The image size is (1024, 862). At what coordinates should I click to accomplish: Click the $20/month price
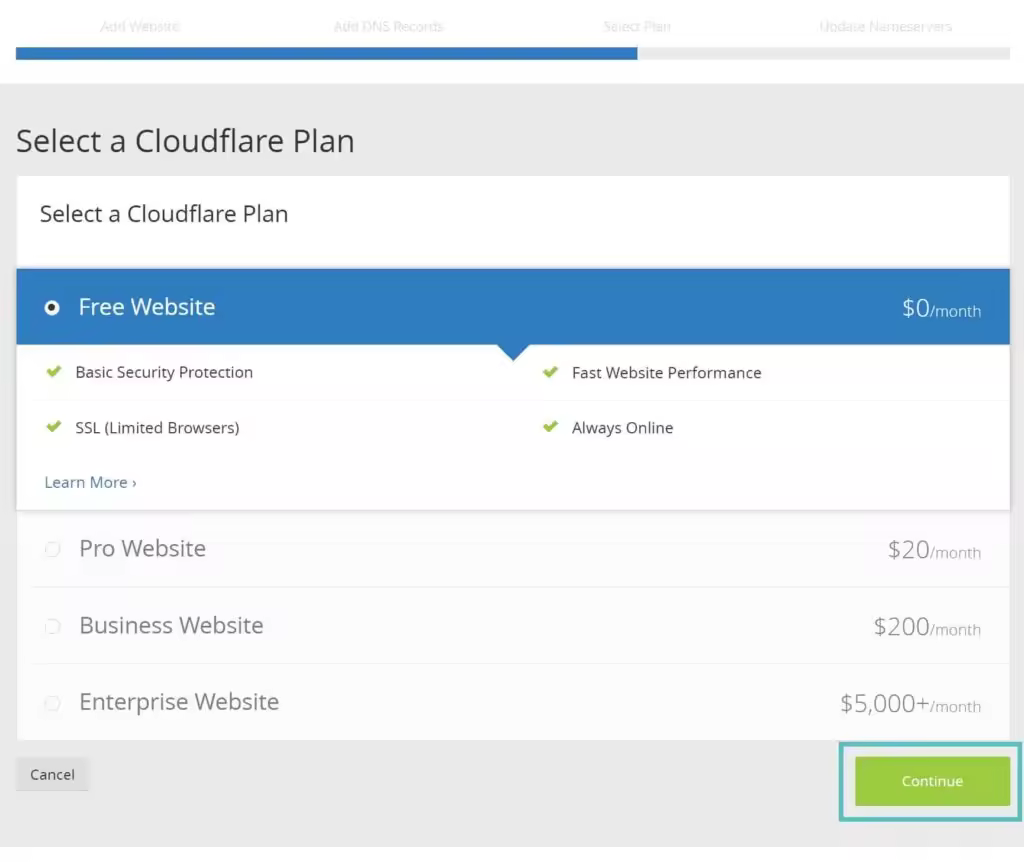(934, 550)
